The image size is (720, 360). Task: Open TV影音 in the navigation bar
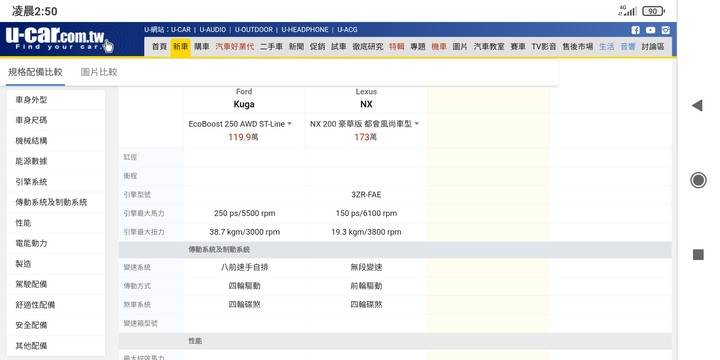click(544, 47)
